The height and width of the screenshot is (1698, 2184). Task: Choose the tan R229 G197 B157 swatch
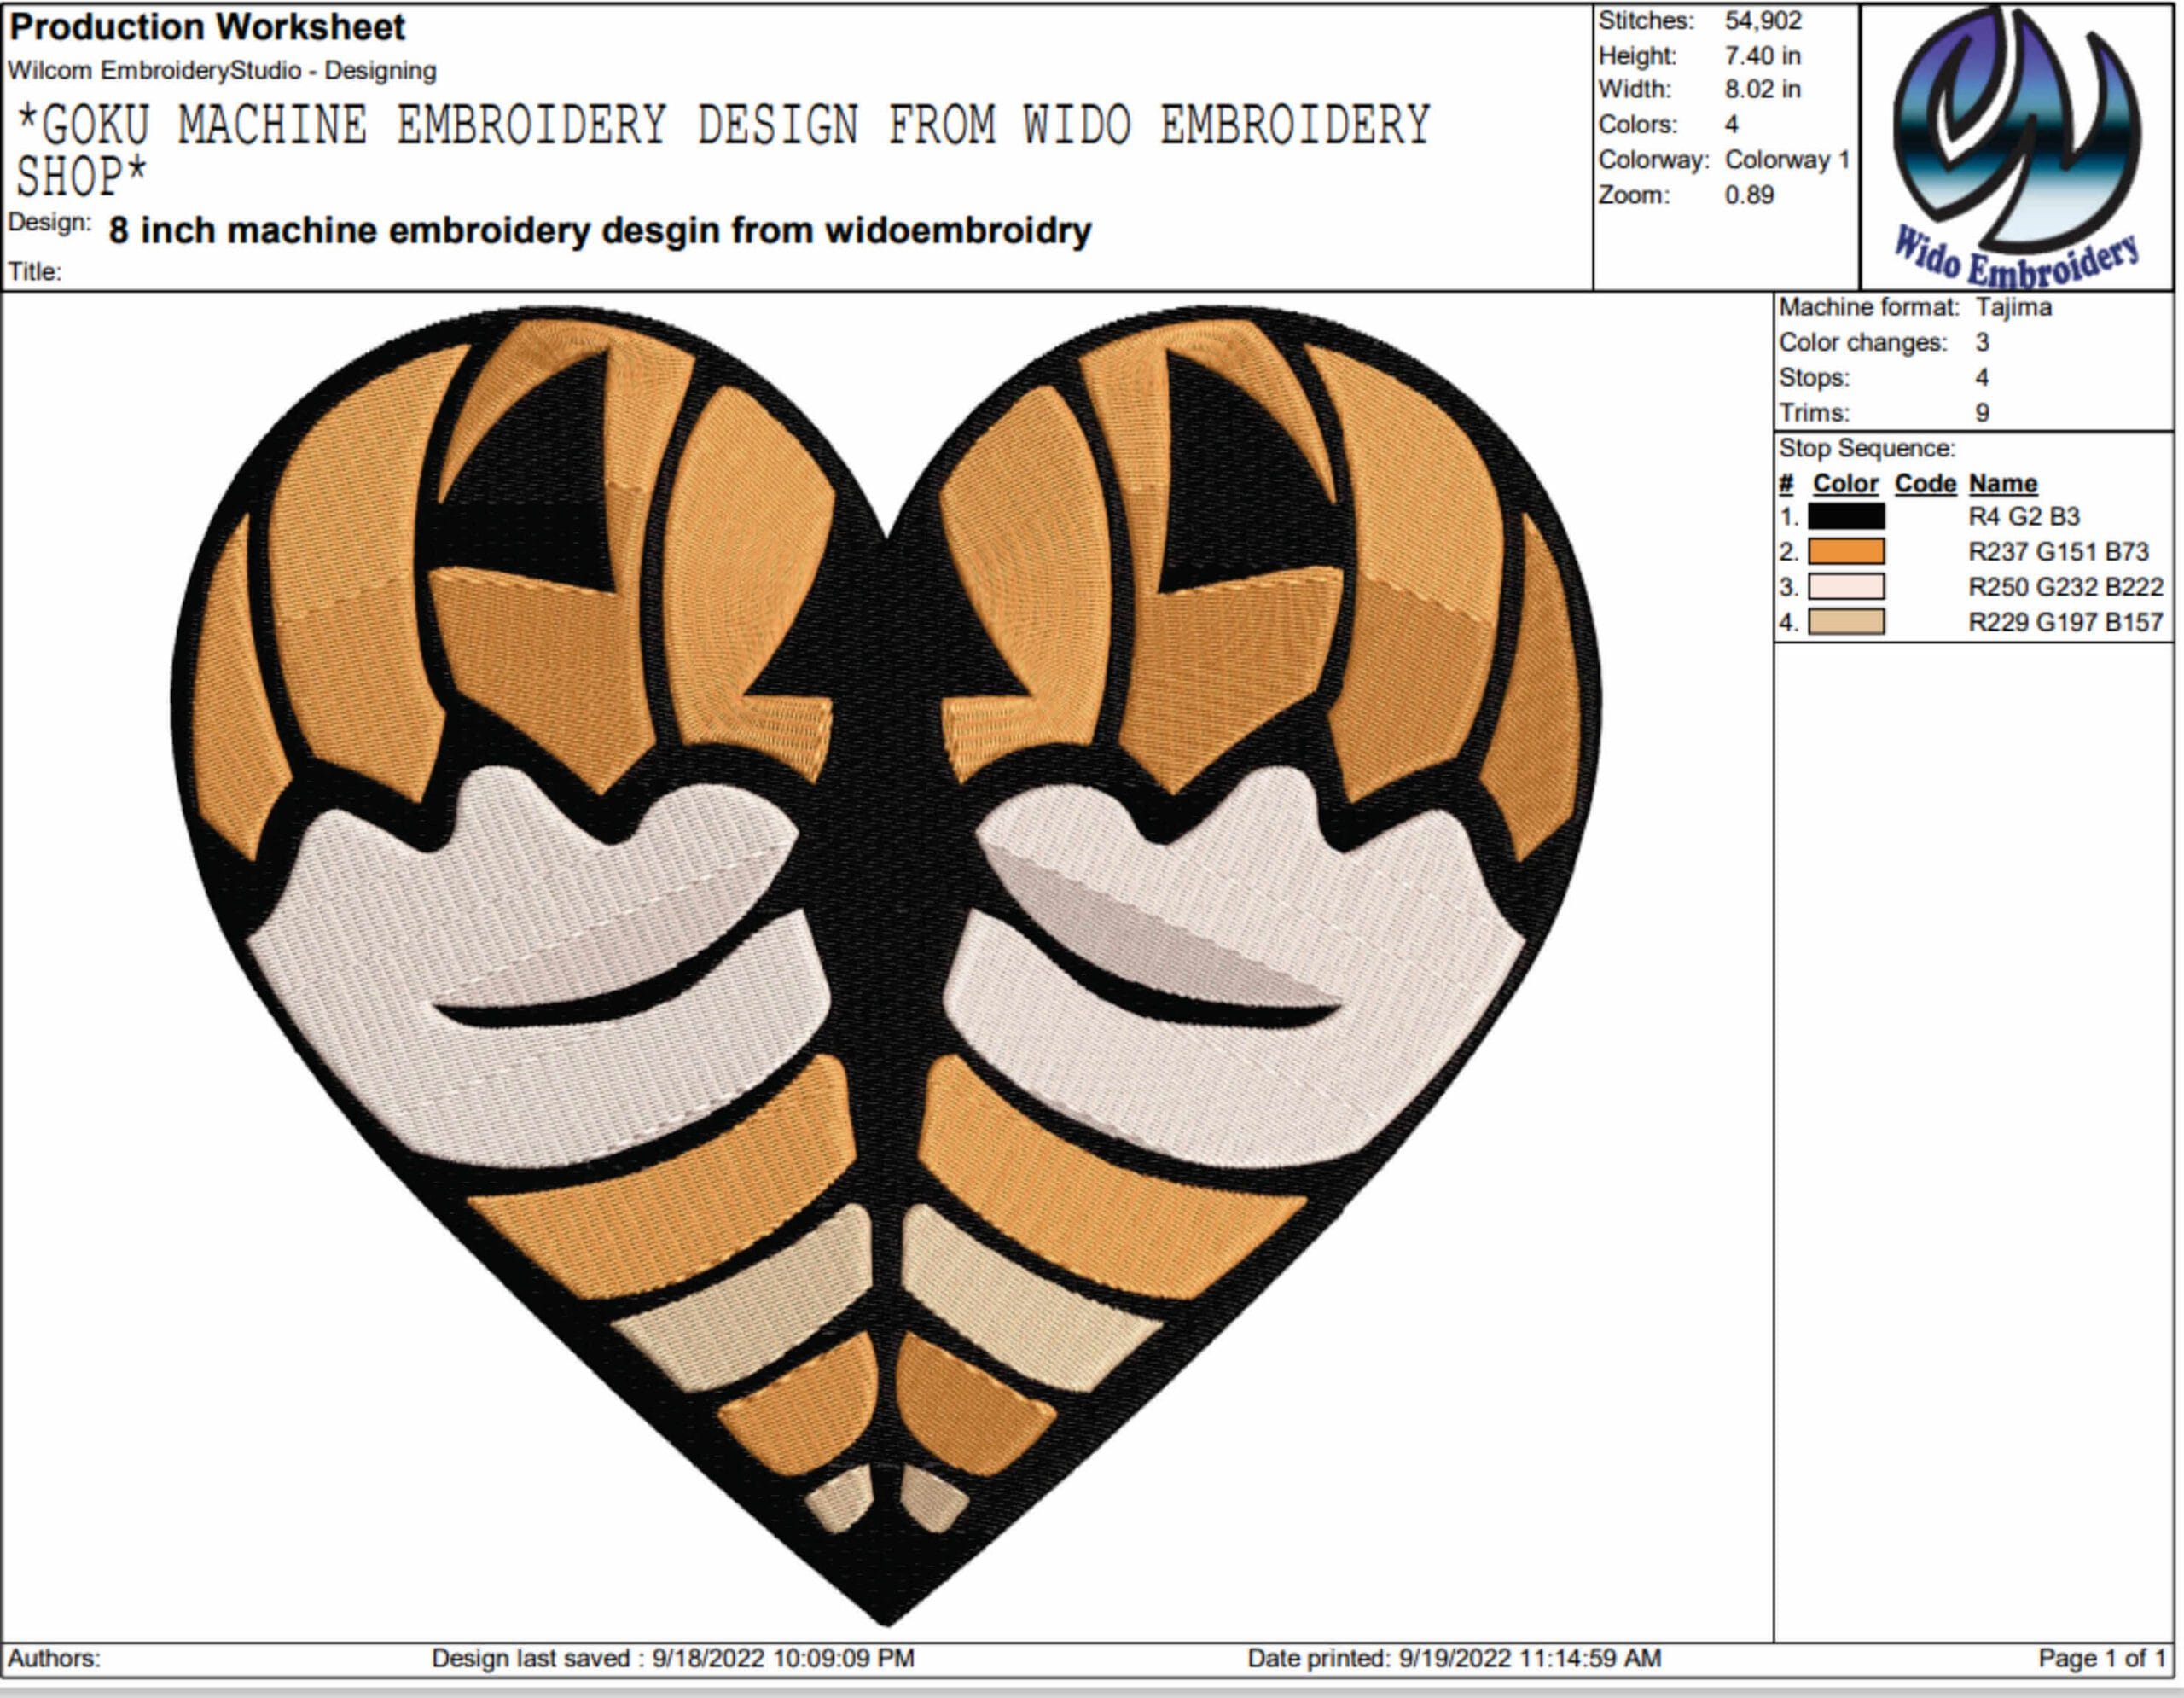(1846, 622)
